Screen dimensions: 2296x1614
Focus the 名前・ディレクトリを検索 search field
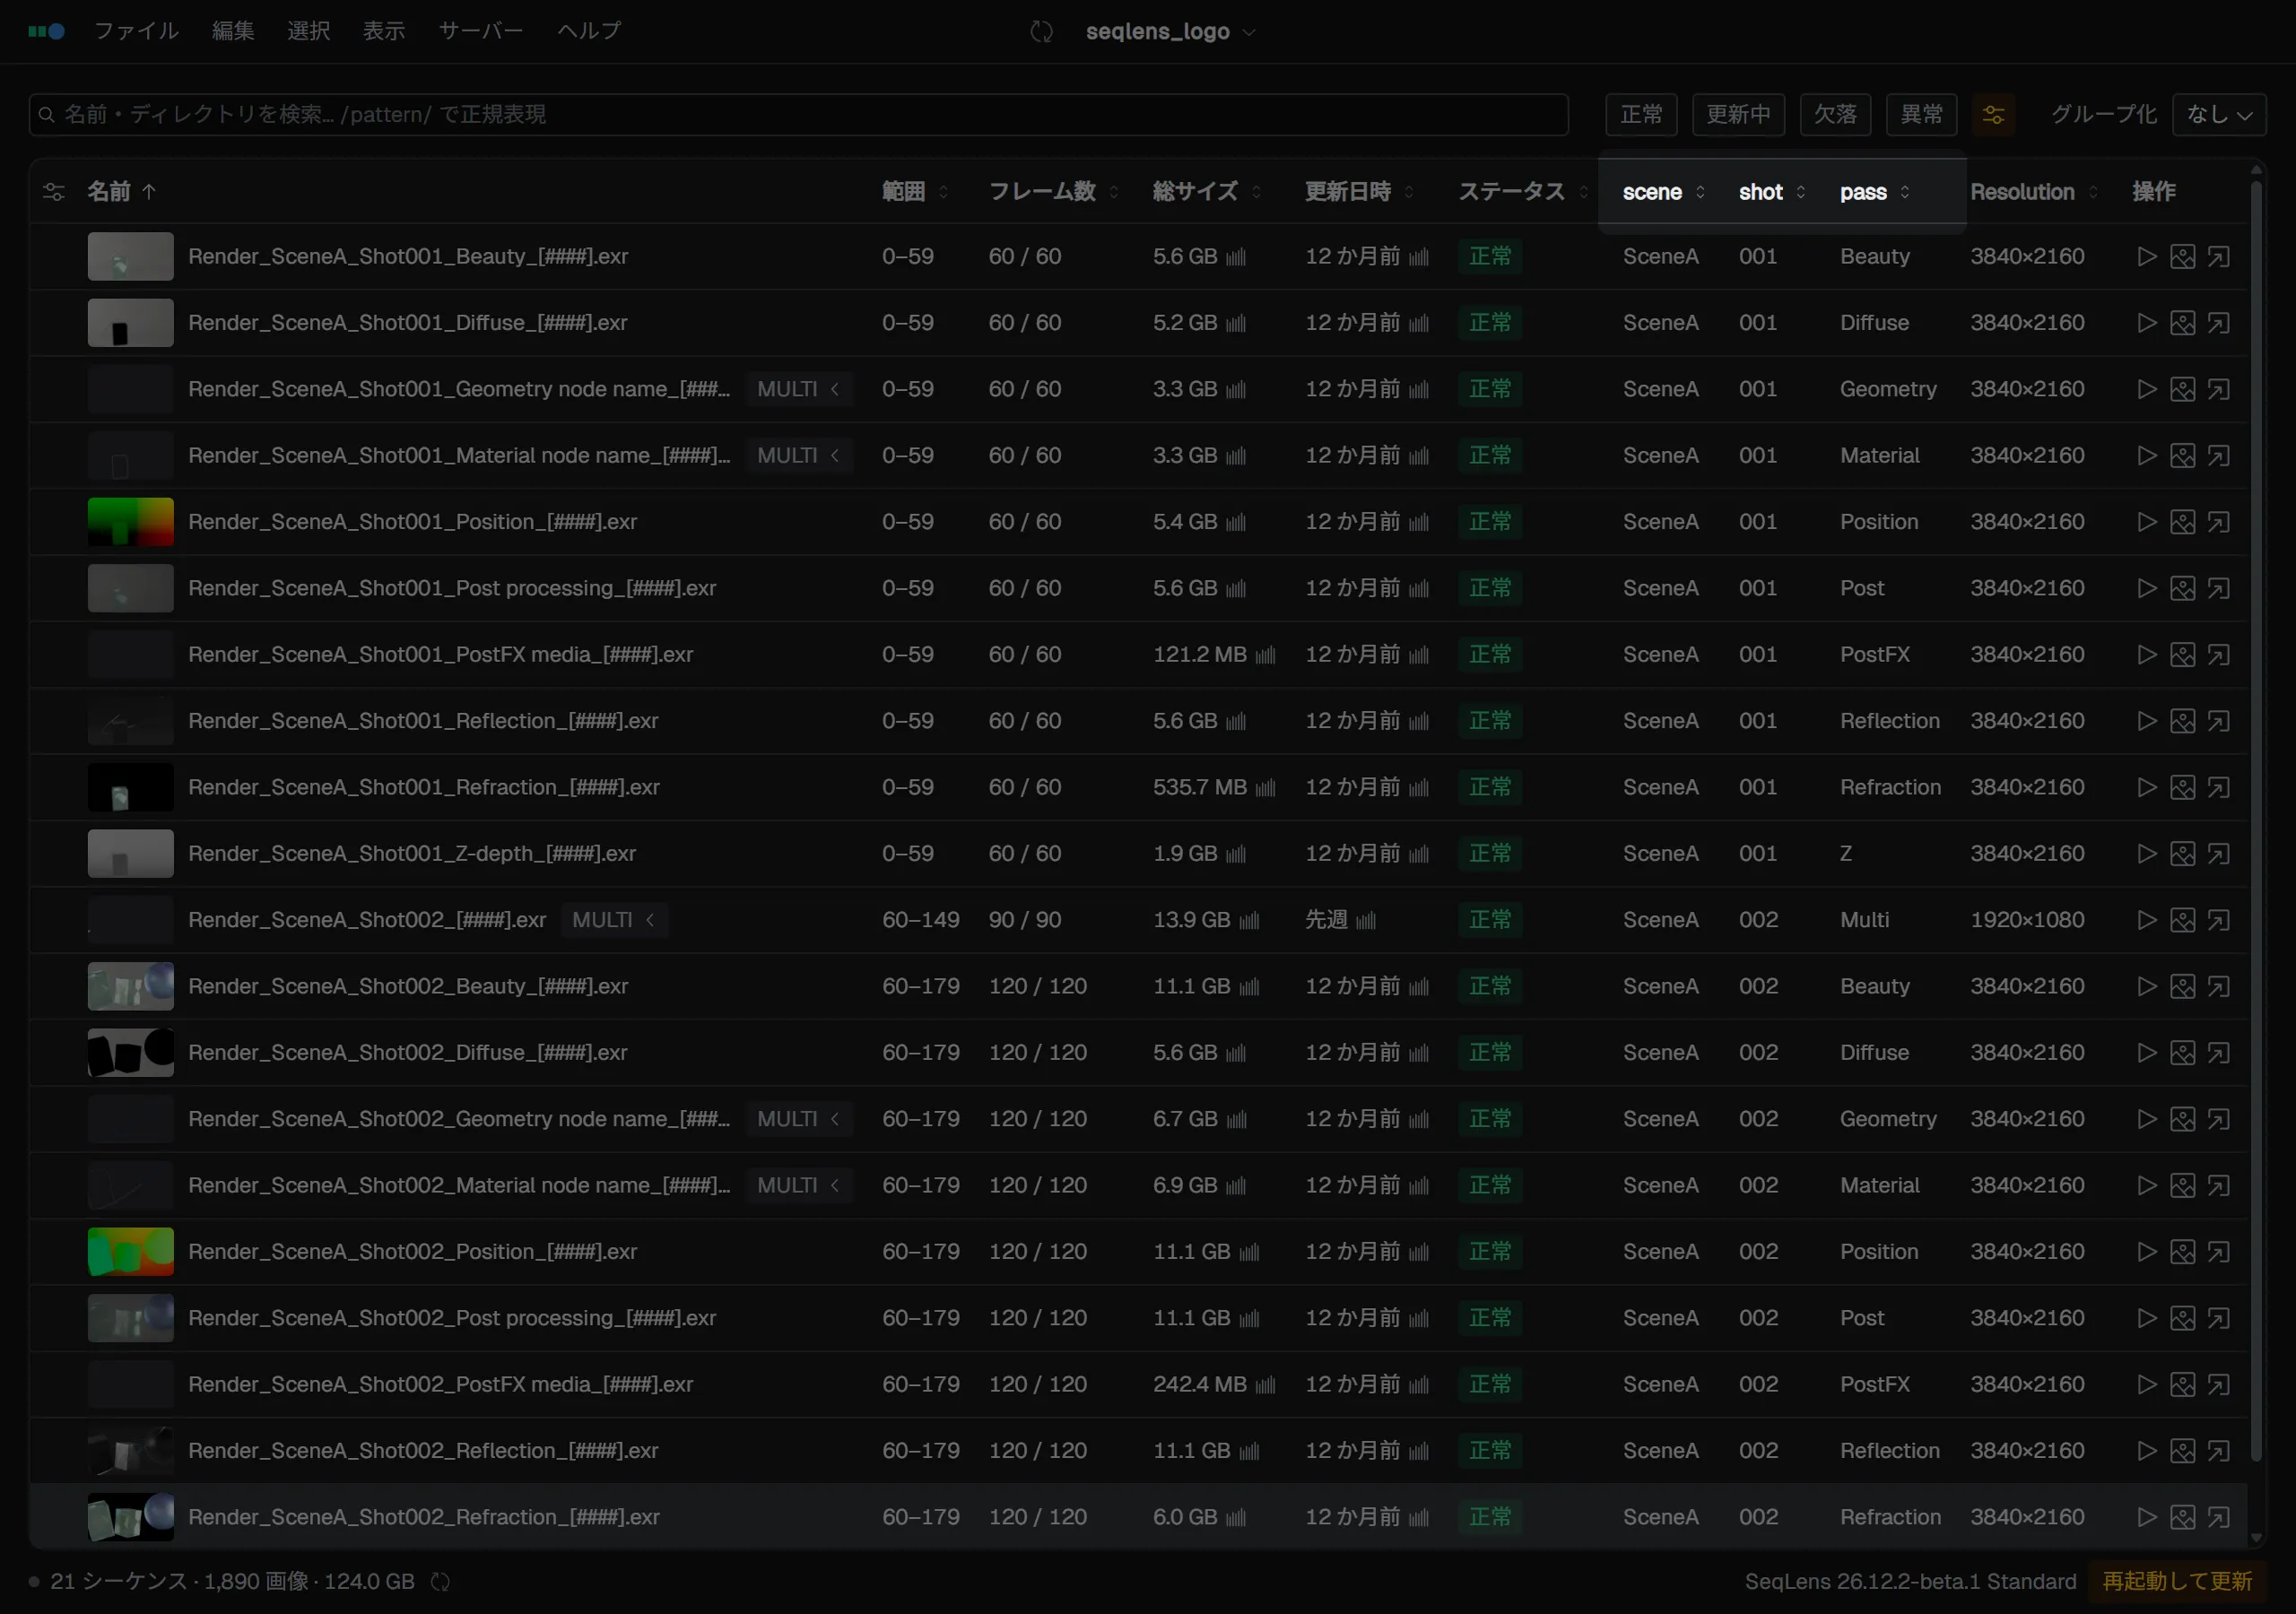(798, 115)
